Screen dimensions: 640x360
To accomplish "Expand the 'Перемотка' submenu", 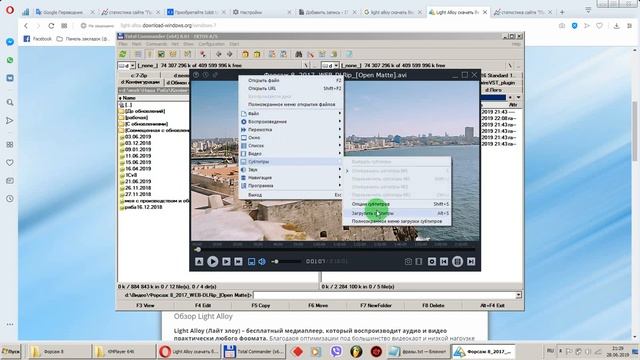I will (291, 129).
